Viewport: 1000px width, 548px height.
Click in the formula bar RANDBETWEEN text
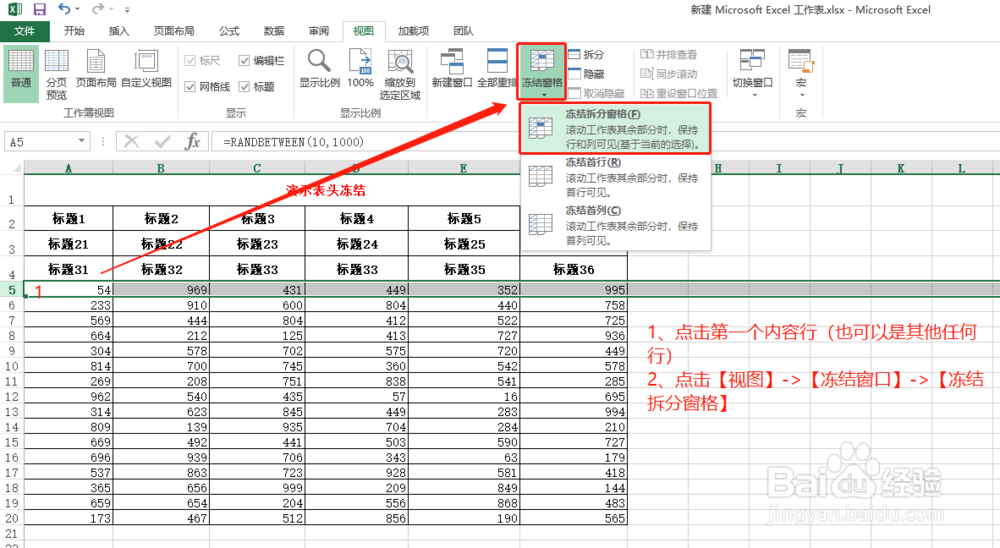[293, 142]
